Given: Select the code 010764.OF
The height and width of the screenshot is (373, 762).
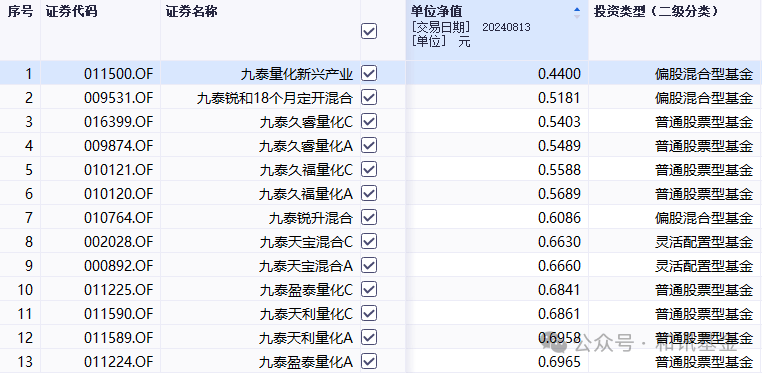Looking at the screenshot, I should coord(119,218).
